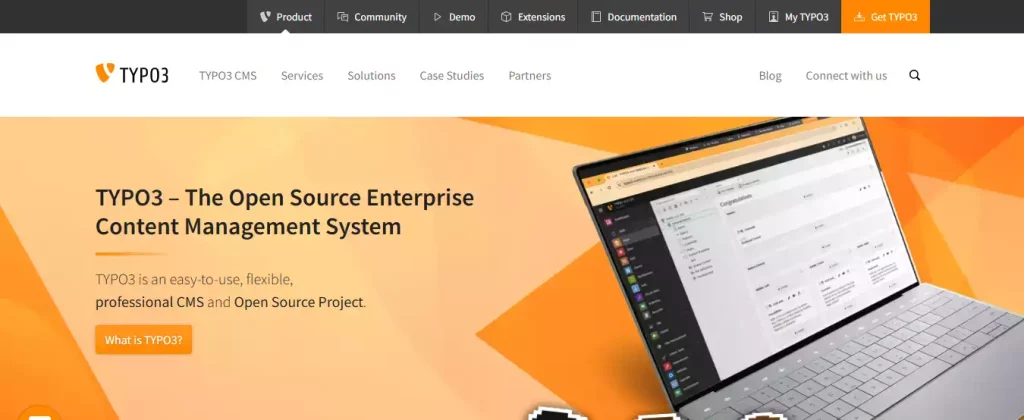Screen dimensions: 1024x420
Task: Open the Services menu item
Action: 302,76
